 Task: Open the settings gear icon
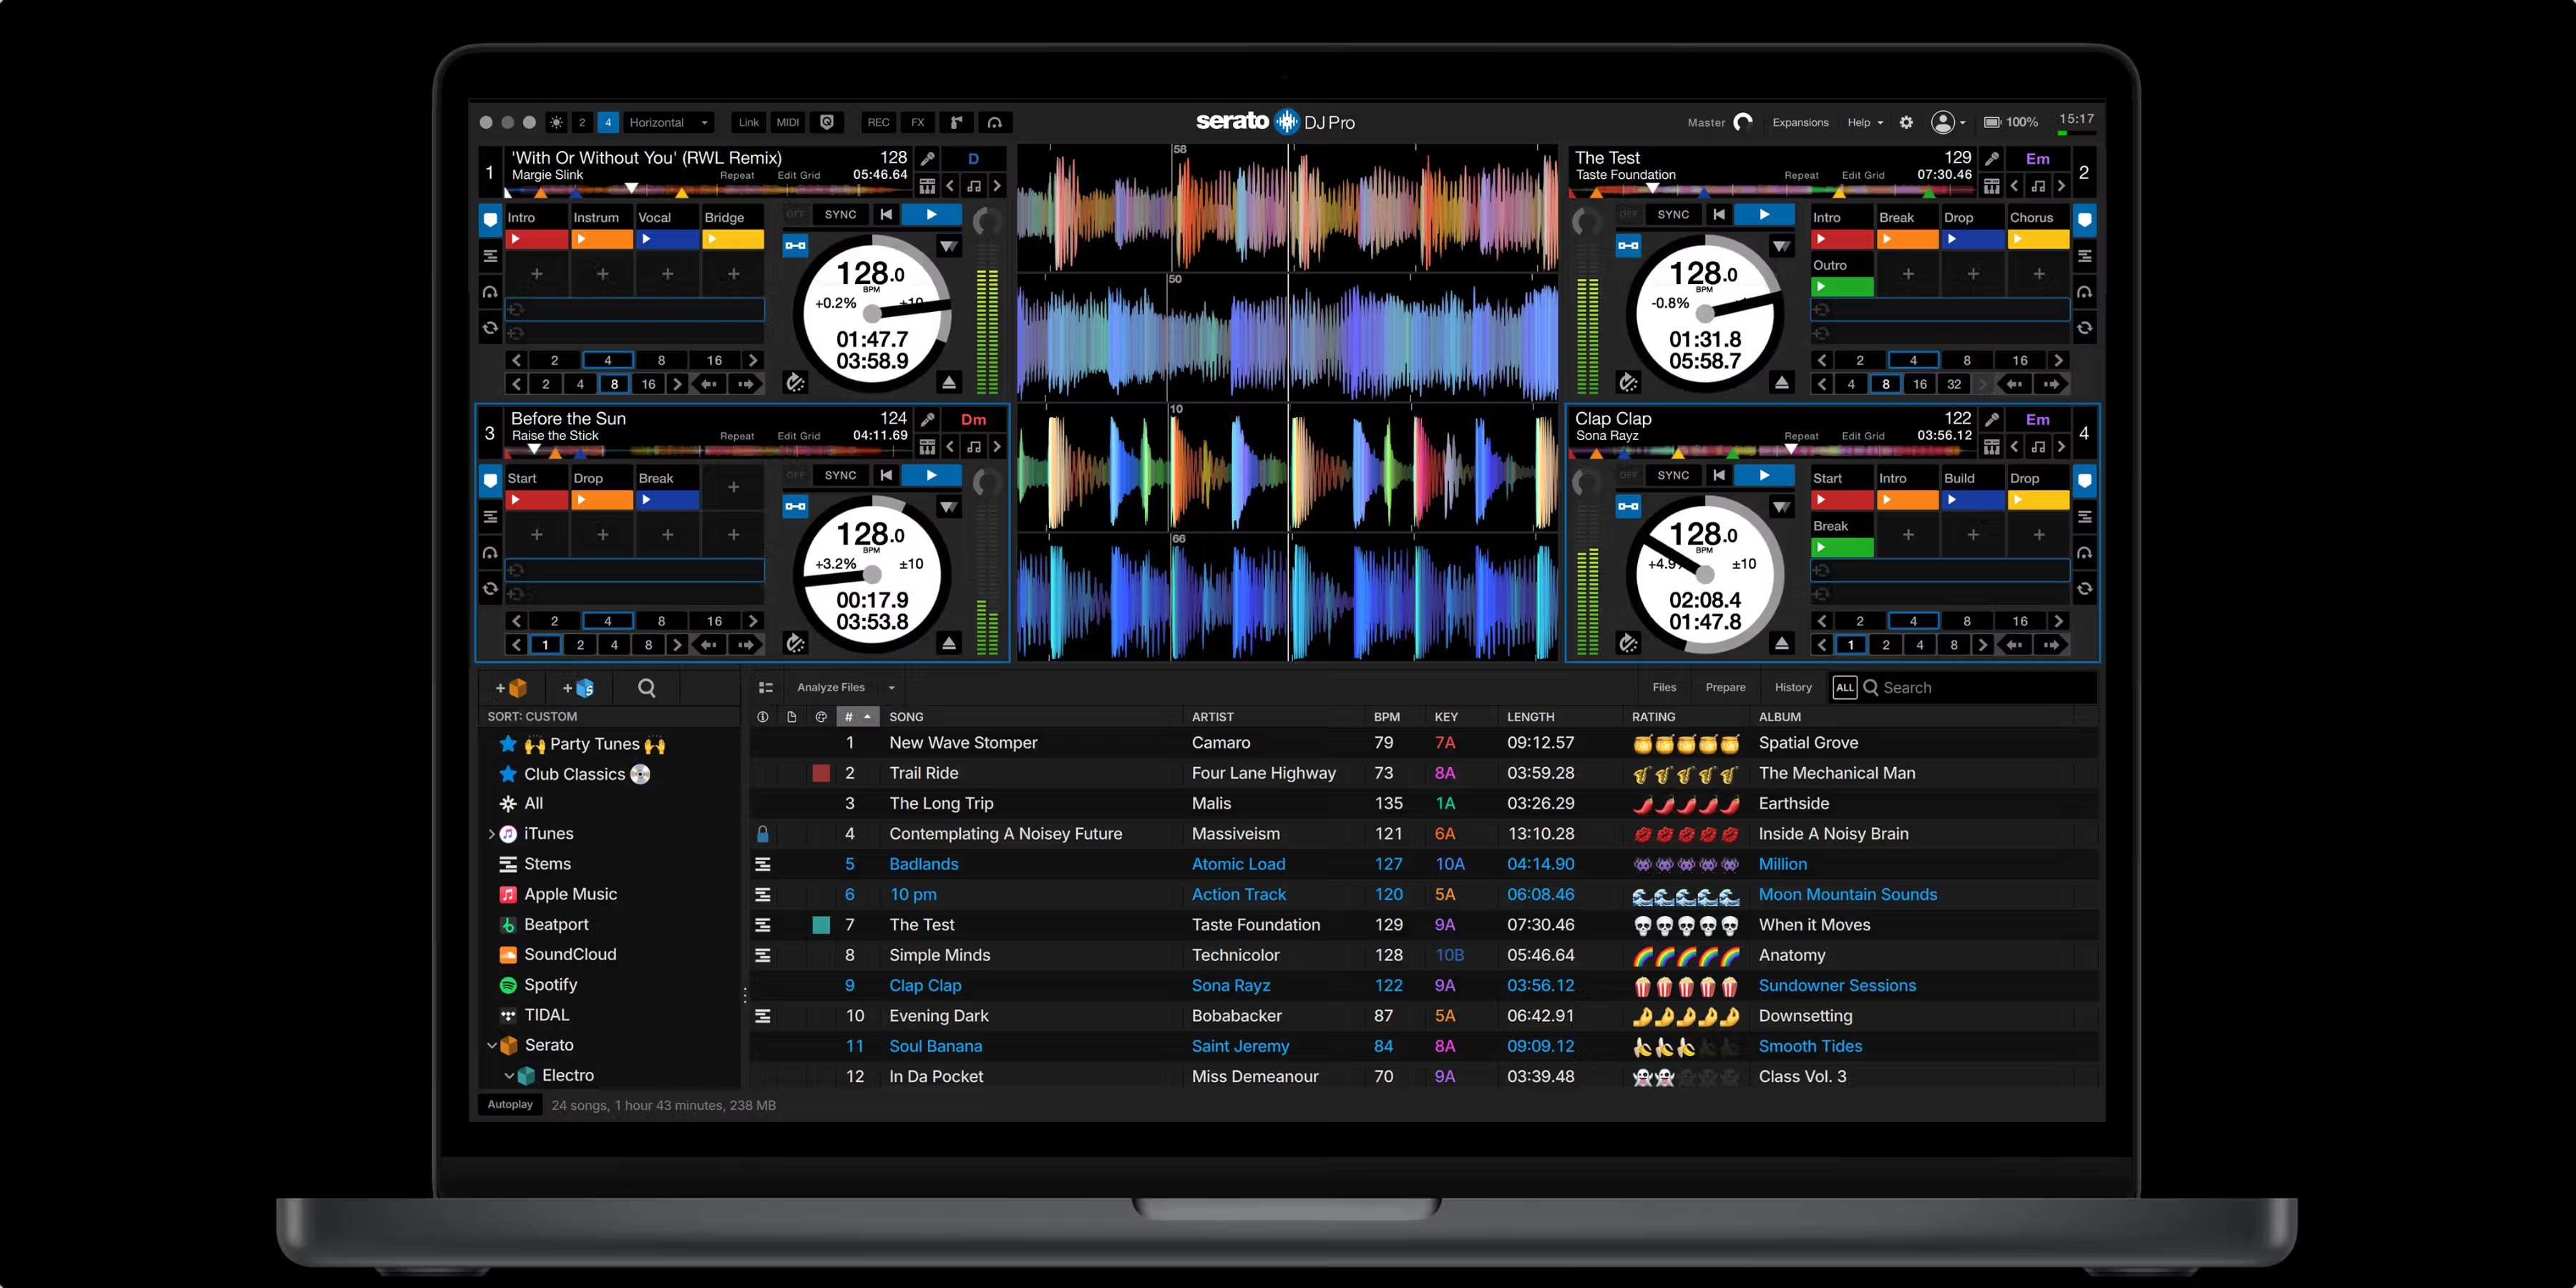[x=1906, y=122]
